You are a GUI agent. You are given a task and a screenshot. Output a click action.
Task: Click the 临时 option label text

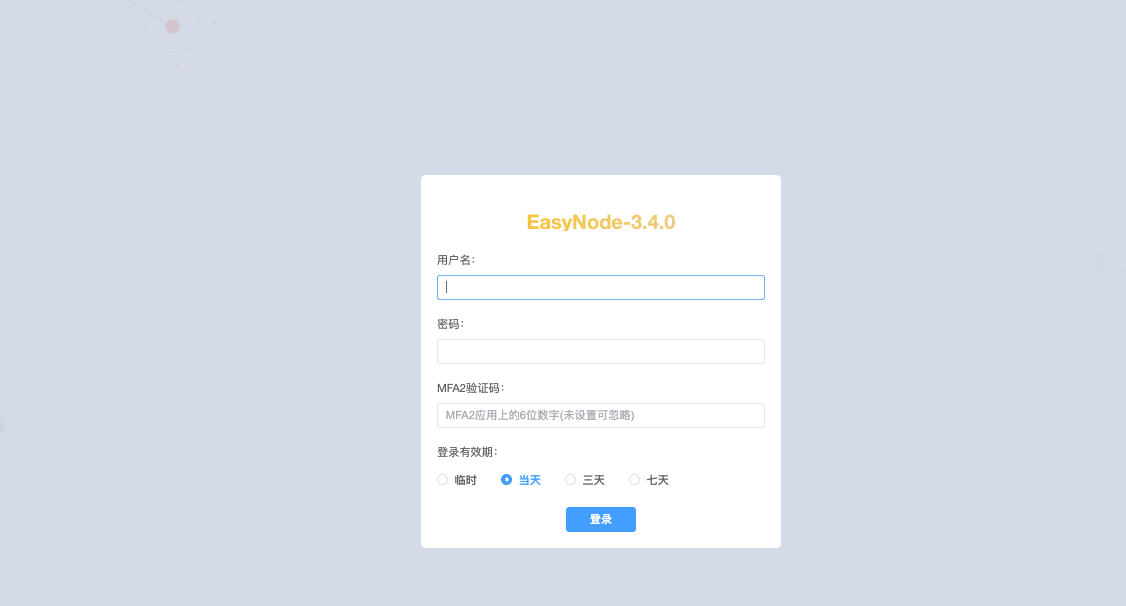465,480
